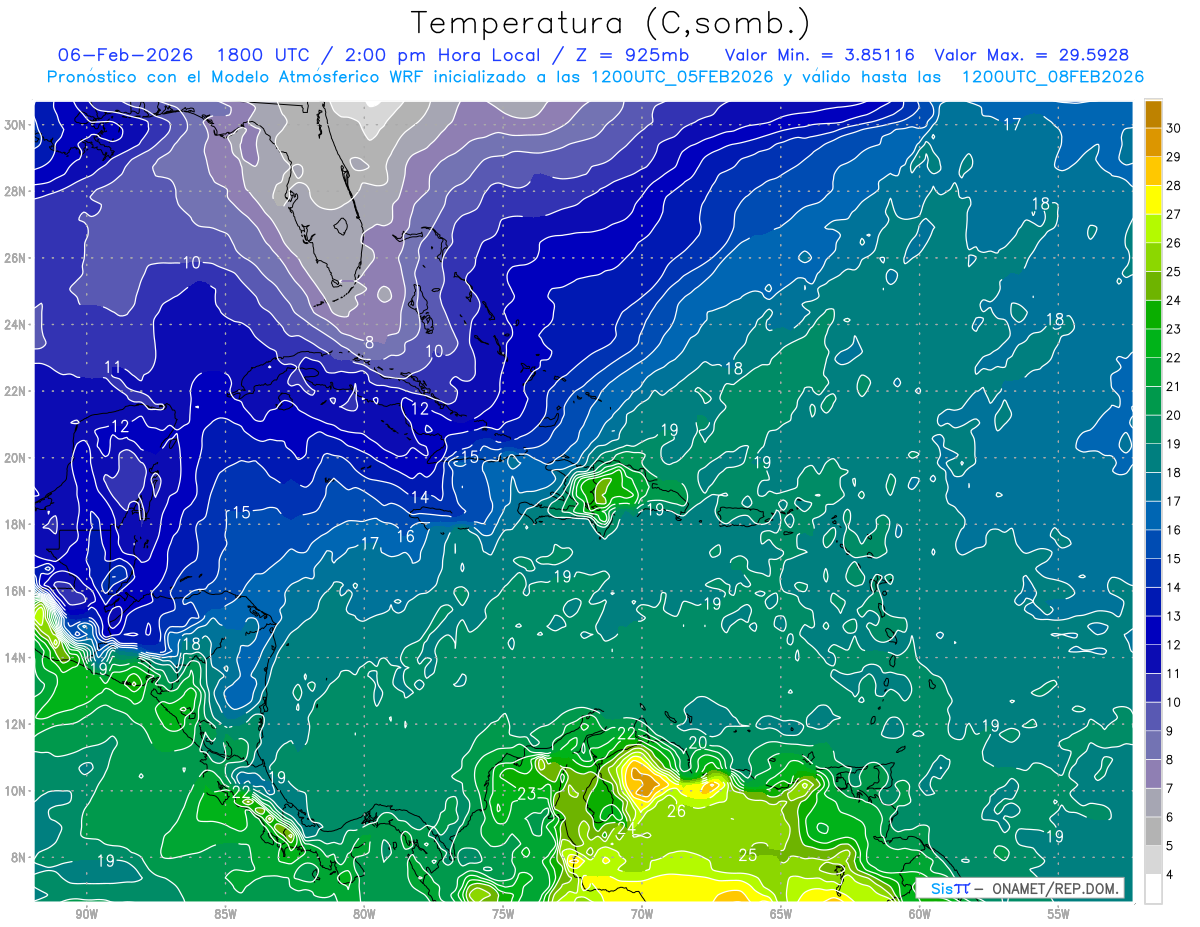The image size is (1200, 927).
Task: Pick the blue swatch between 15 and 16
Action: [1153, 544]
